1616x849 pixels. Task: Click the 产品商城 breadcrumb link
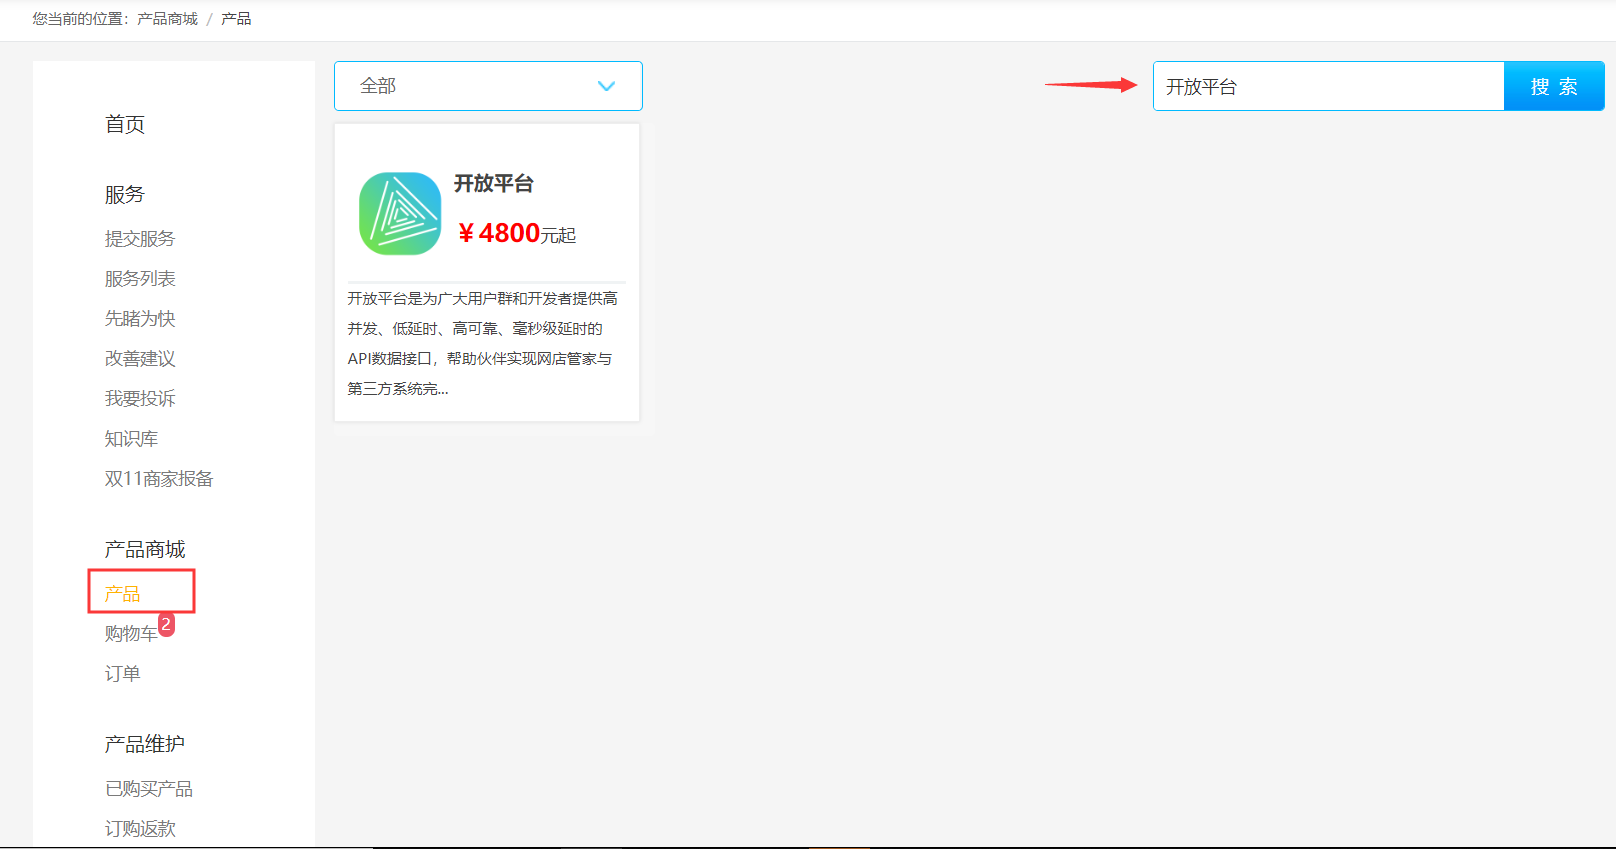click(167, 19)
